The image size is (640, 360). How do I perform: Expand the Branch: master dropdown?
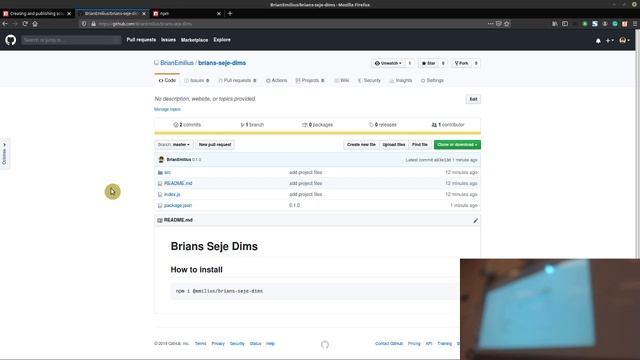tap(174, 144)
